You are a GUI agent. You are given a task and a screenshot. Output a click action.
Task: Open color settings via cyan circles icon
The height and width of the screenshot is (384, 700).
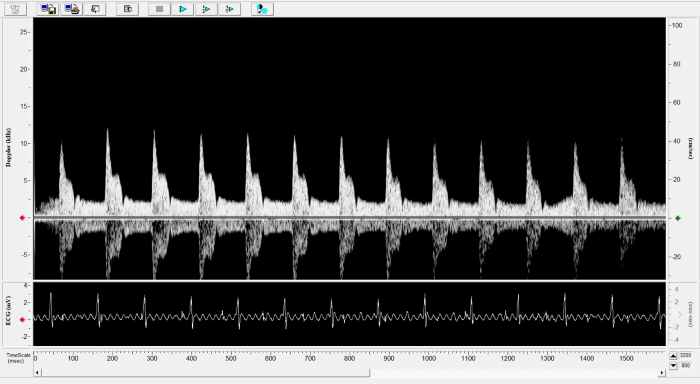(x=262, y=9)
